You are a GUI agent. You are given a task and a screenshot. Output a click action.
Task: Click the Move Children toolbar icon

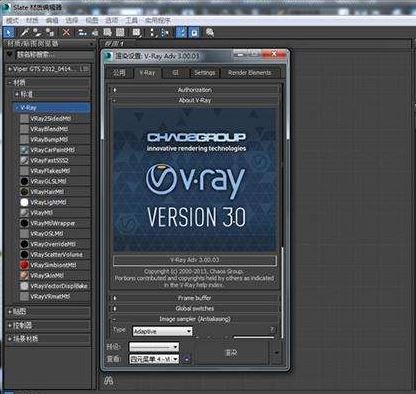[x=82, y=32]
